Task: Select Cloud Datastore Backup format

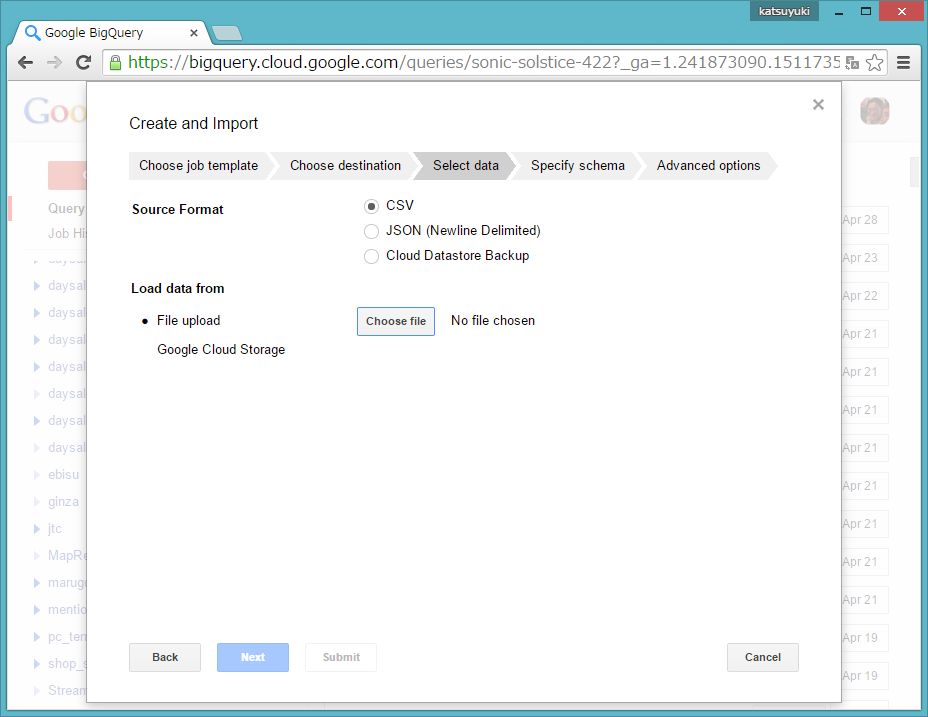Action: point(371,256)
